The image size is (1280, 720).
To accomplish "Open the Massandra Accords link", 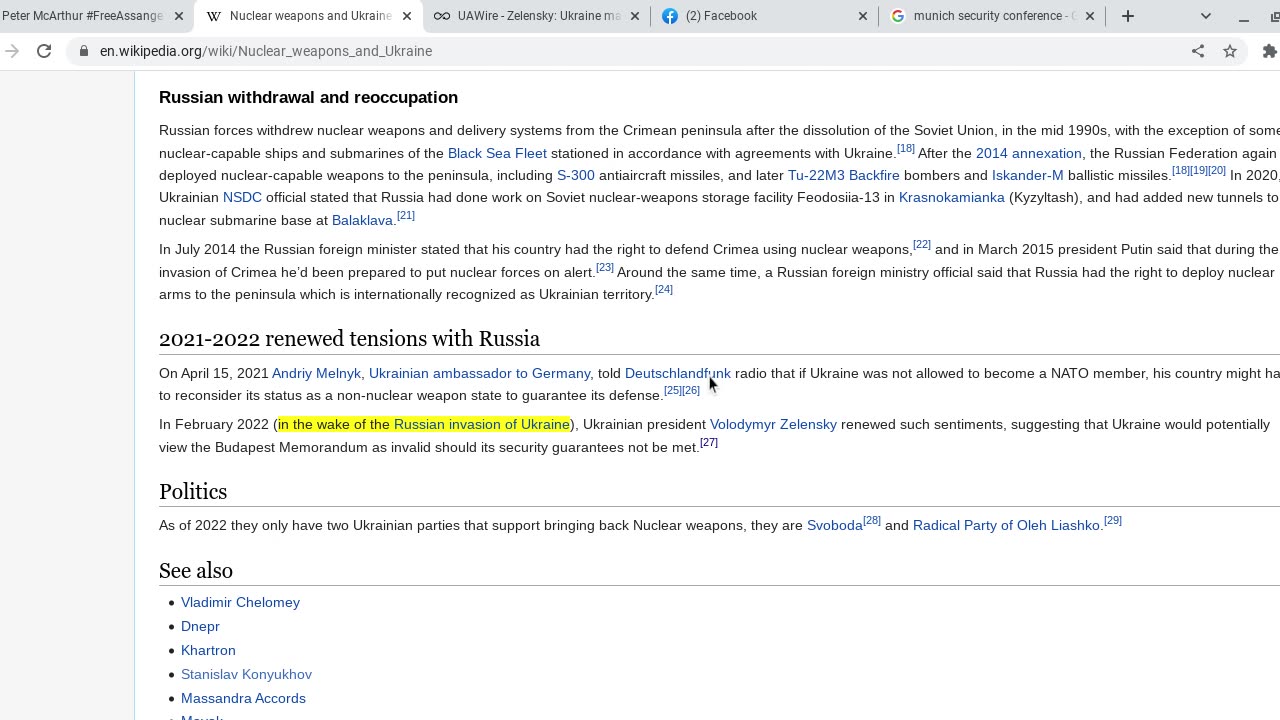I will point(243,698).
